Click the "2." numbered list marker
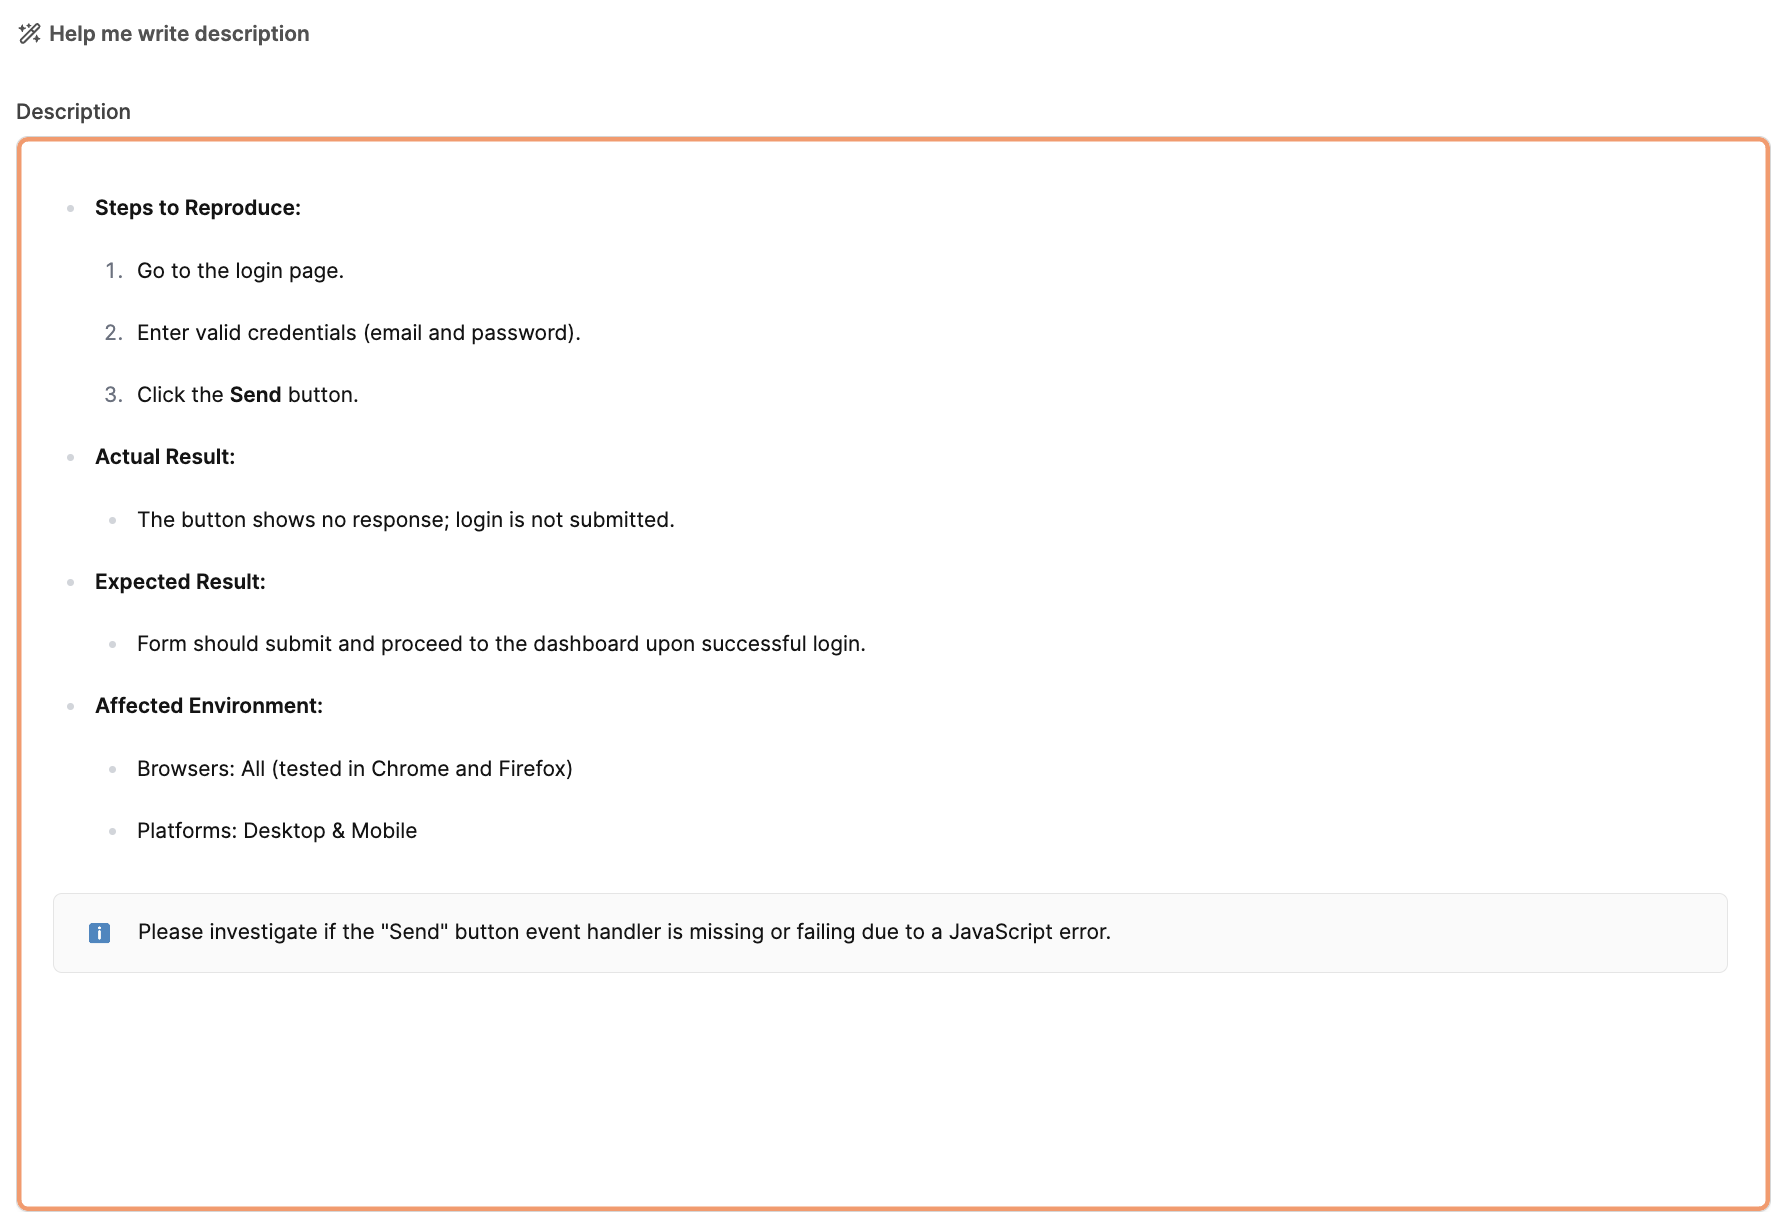The height and width of the screenshot is (1232, 1788). click(x=114, y=333)
